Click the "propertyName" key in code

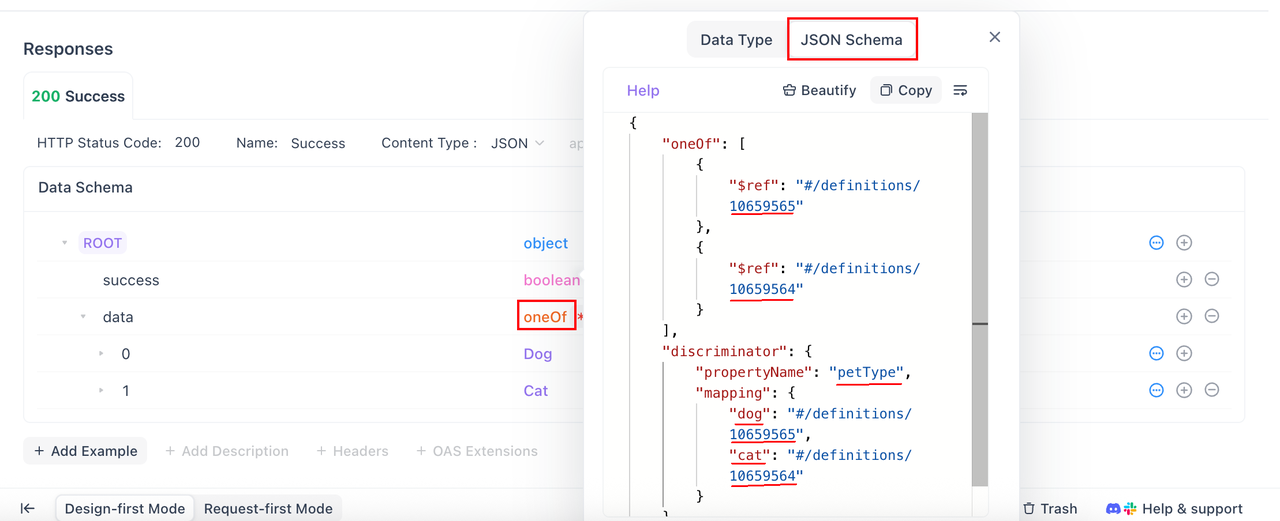click(755, 372)
